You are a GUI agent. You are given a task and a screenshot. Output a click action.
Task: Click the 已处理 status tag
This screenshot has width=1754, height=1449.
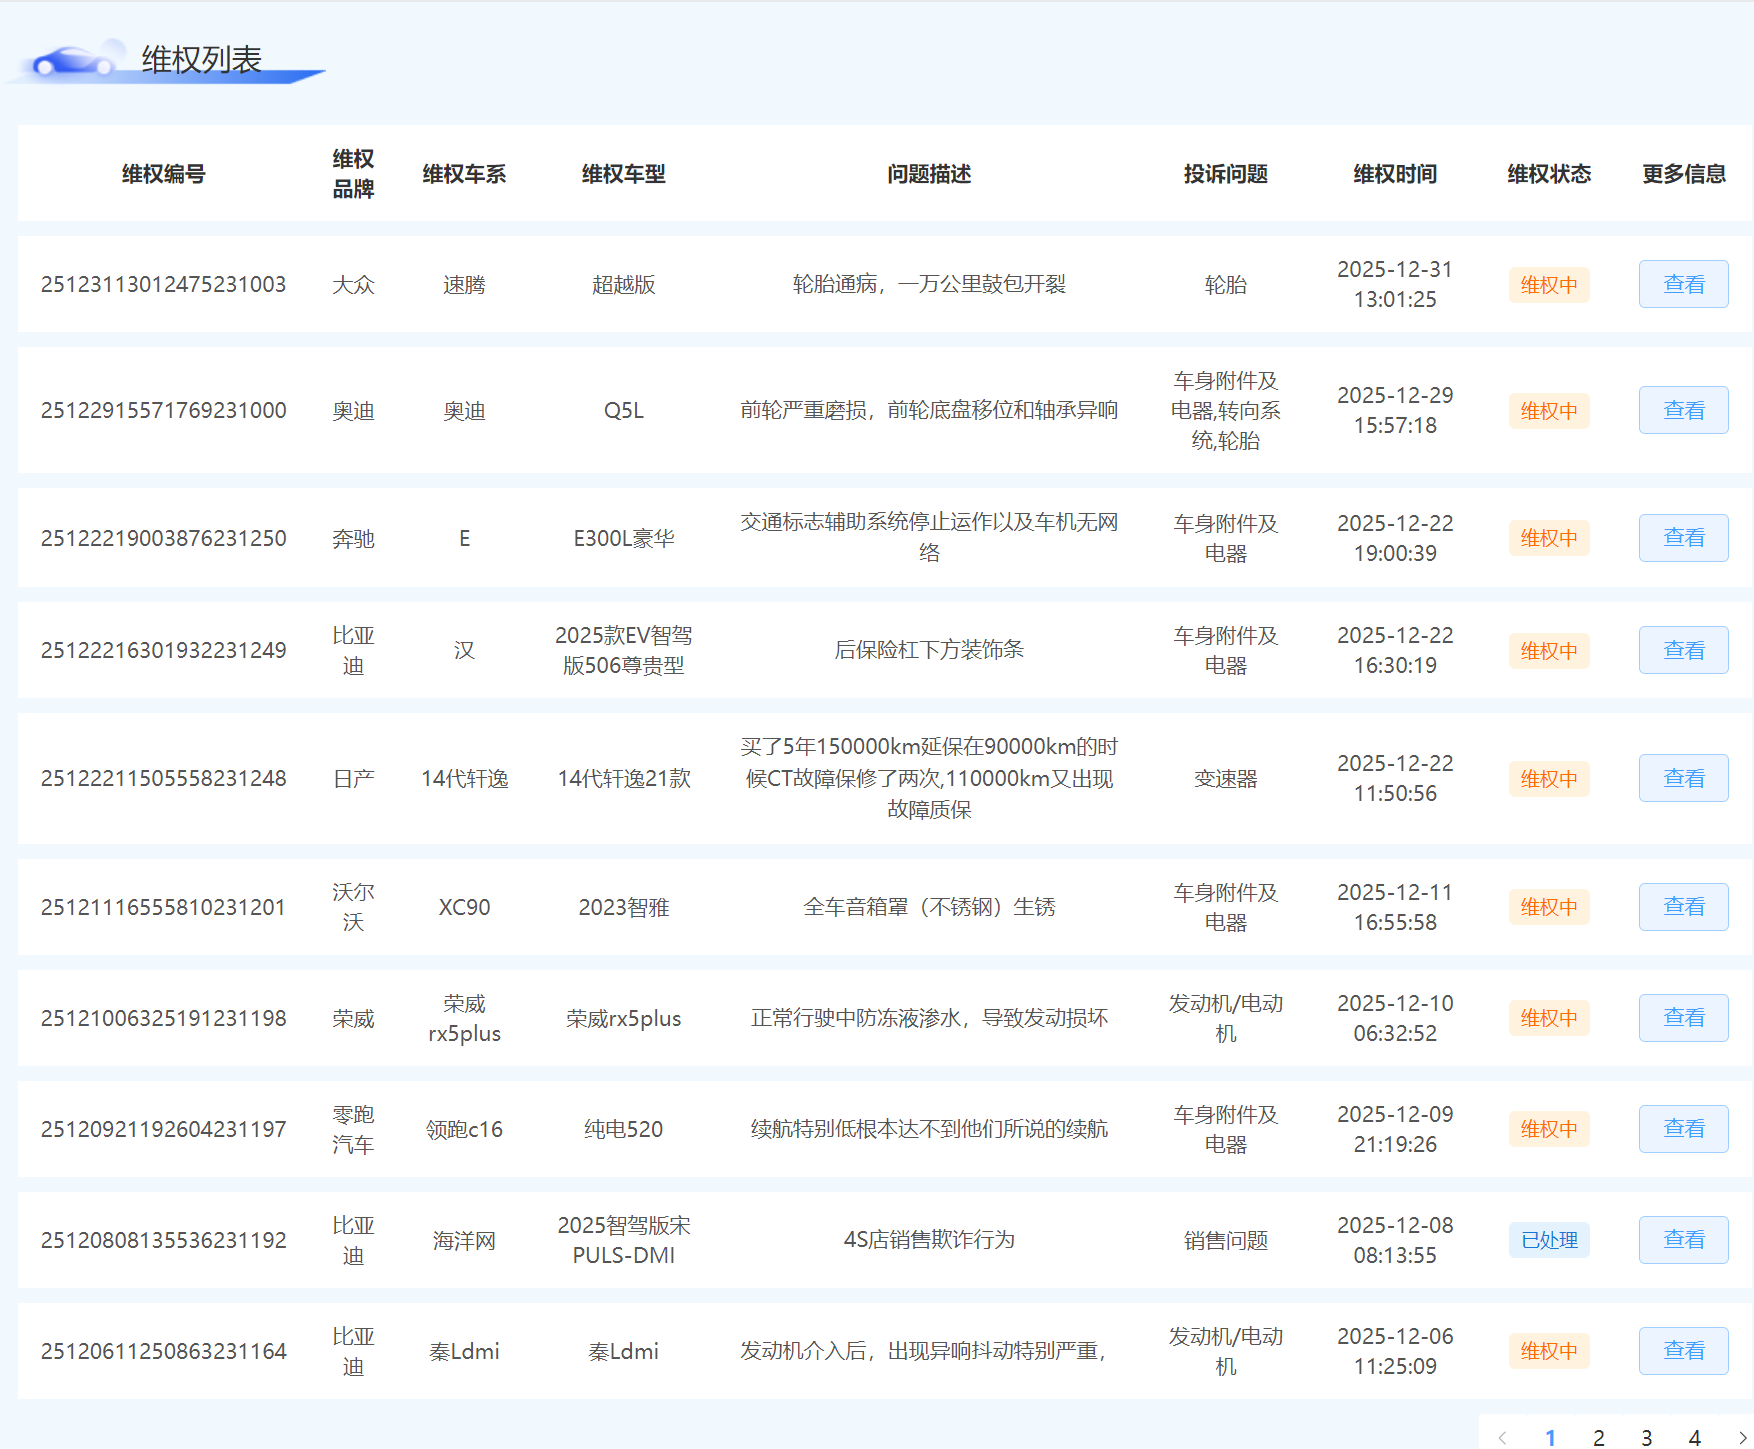coord(1548,1240)
